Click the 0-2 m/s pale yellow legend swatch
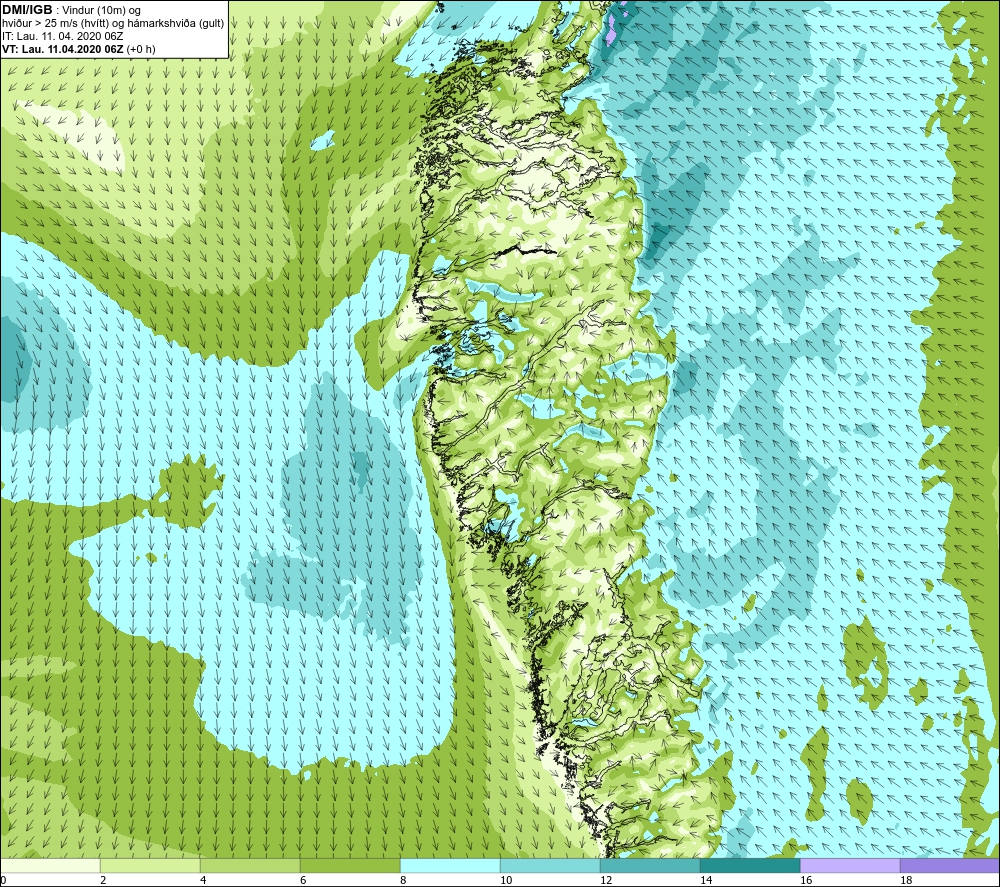 pyautogui.click(x=50, y=865)
